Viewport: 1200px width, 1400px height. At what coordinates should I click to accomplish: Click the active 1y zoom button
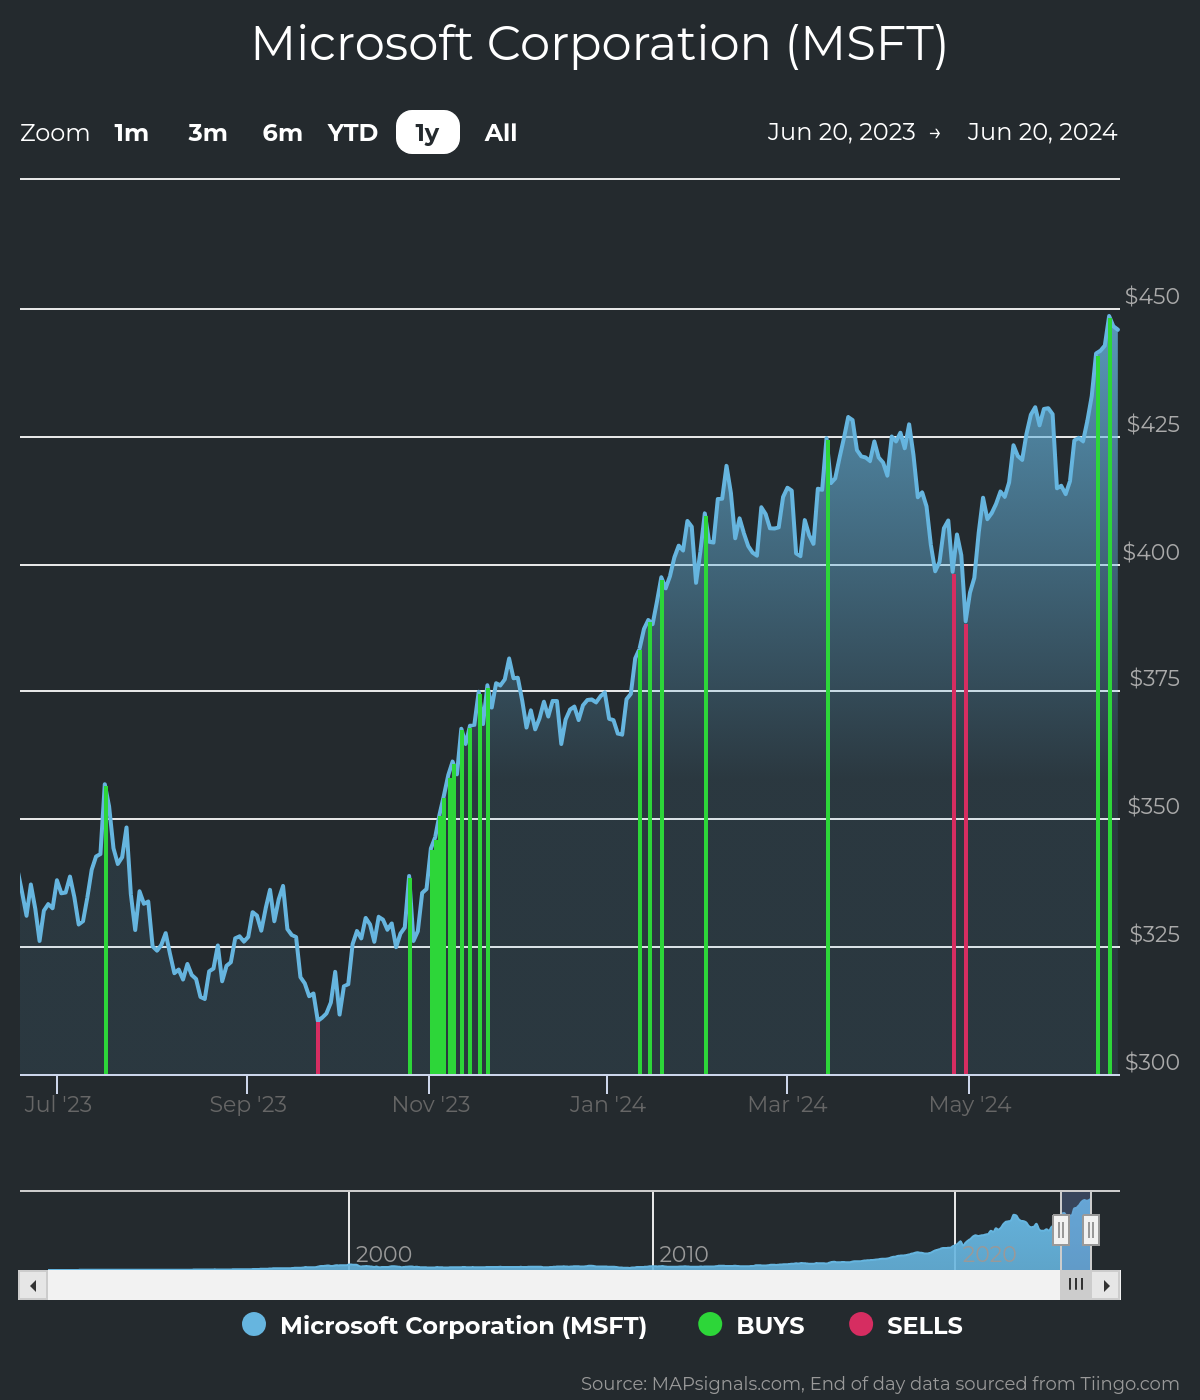point(428,133)
